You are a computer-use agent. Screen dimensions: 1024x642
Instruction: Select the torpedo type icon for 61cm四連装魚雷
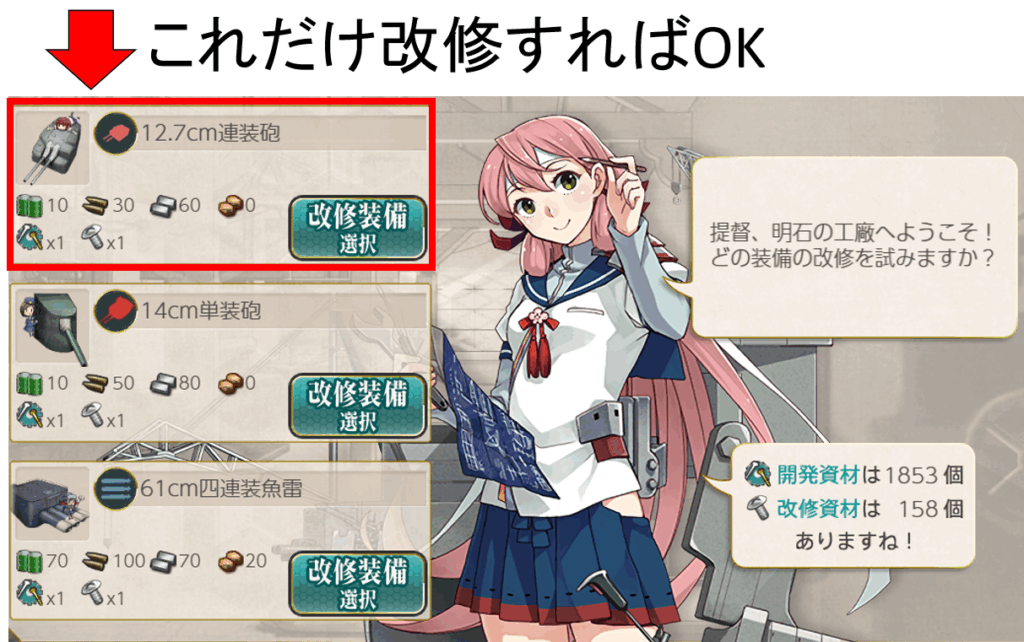click(x=116, y=489)
